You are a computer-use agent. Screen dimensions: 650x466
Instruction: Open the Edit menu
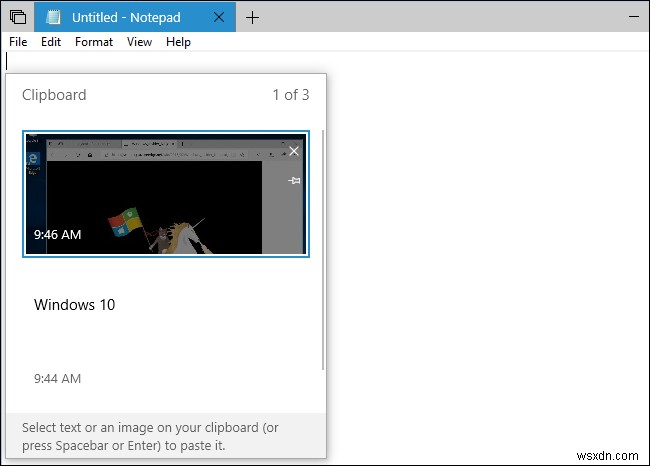pyautogui.click(x=51, y=42)
